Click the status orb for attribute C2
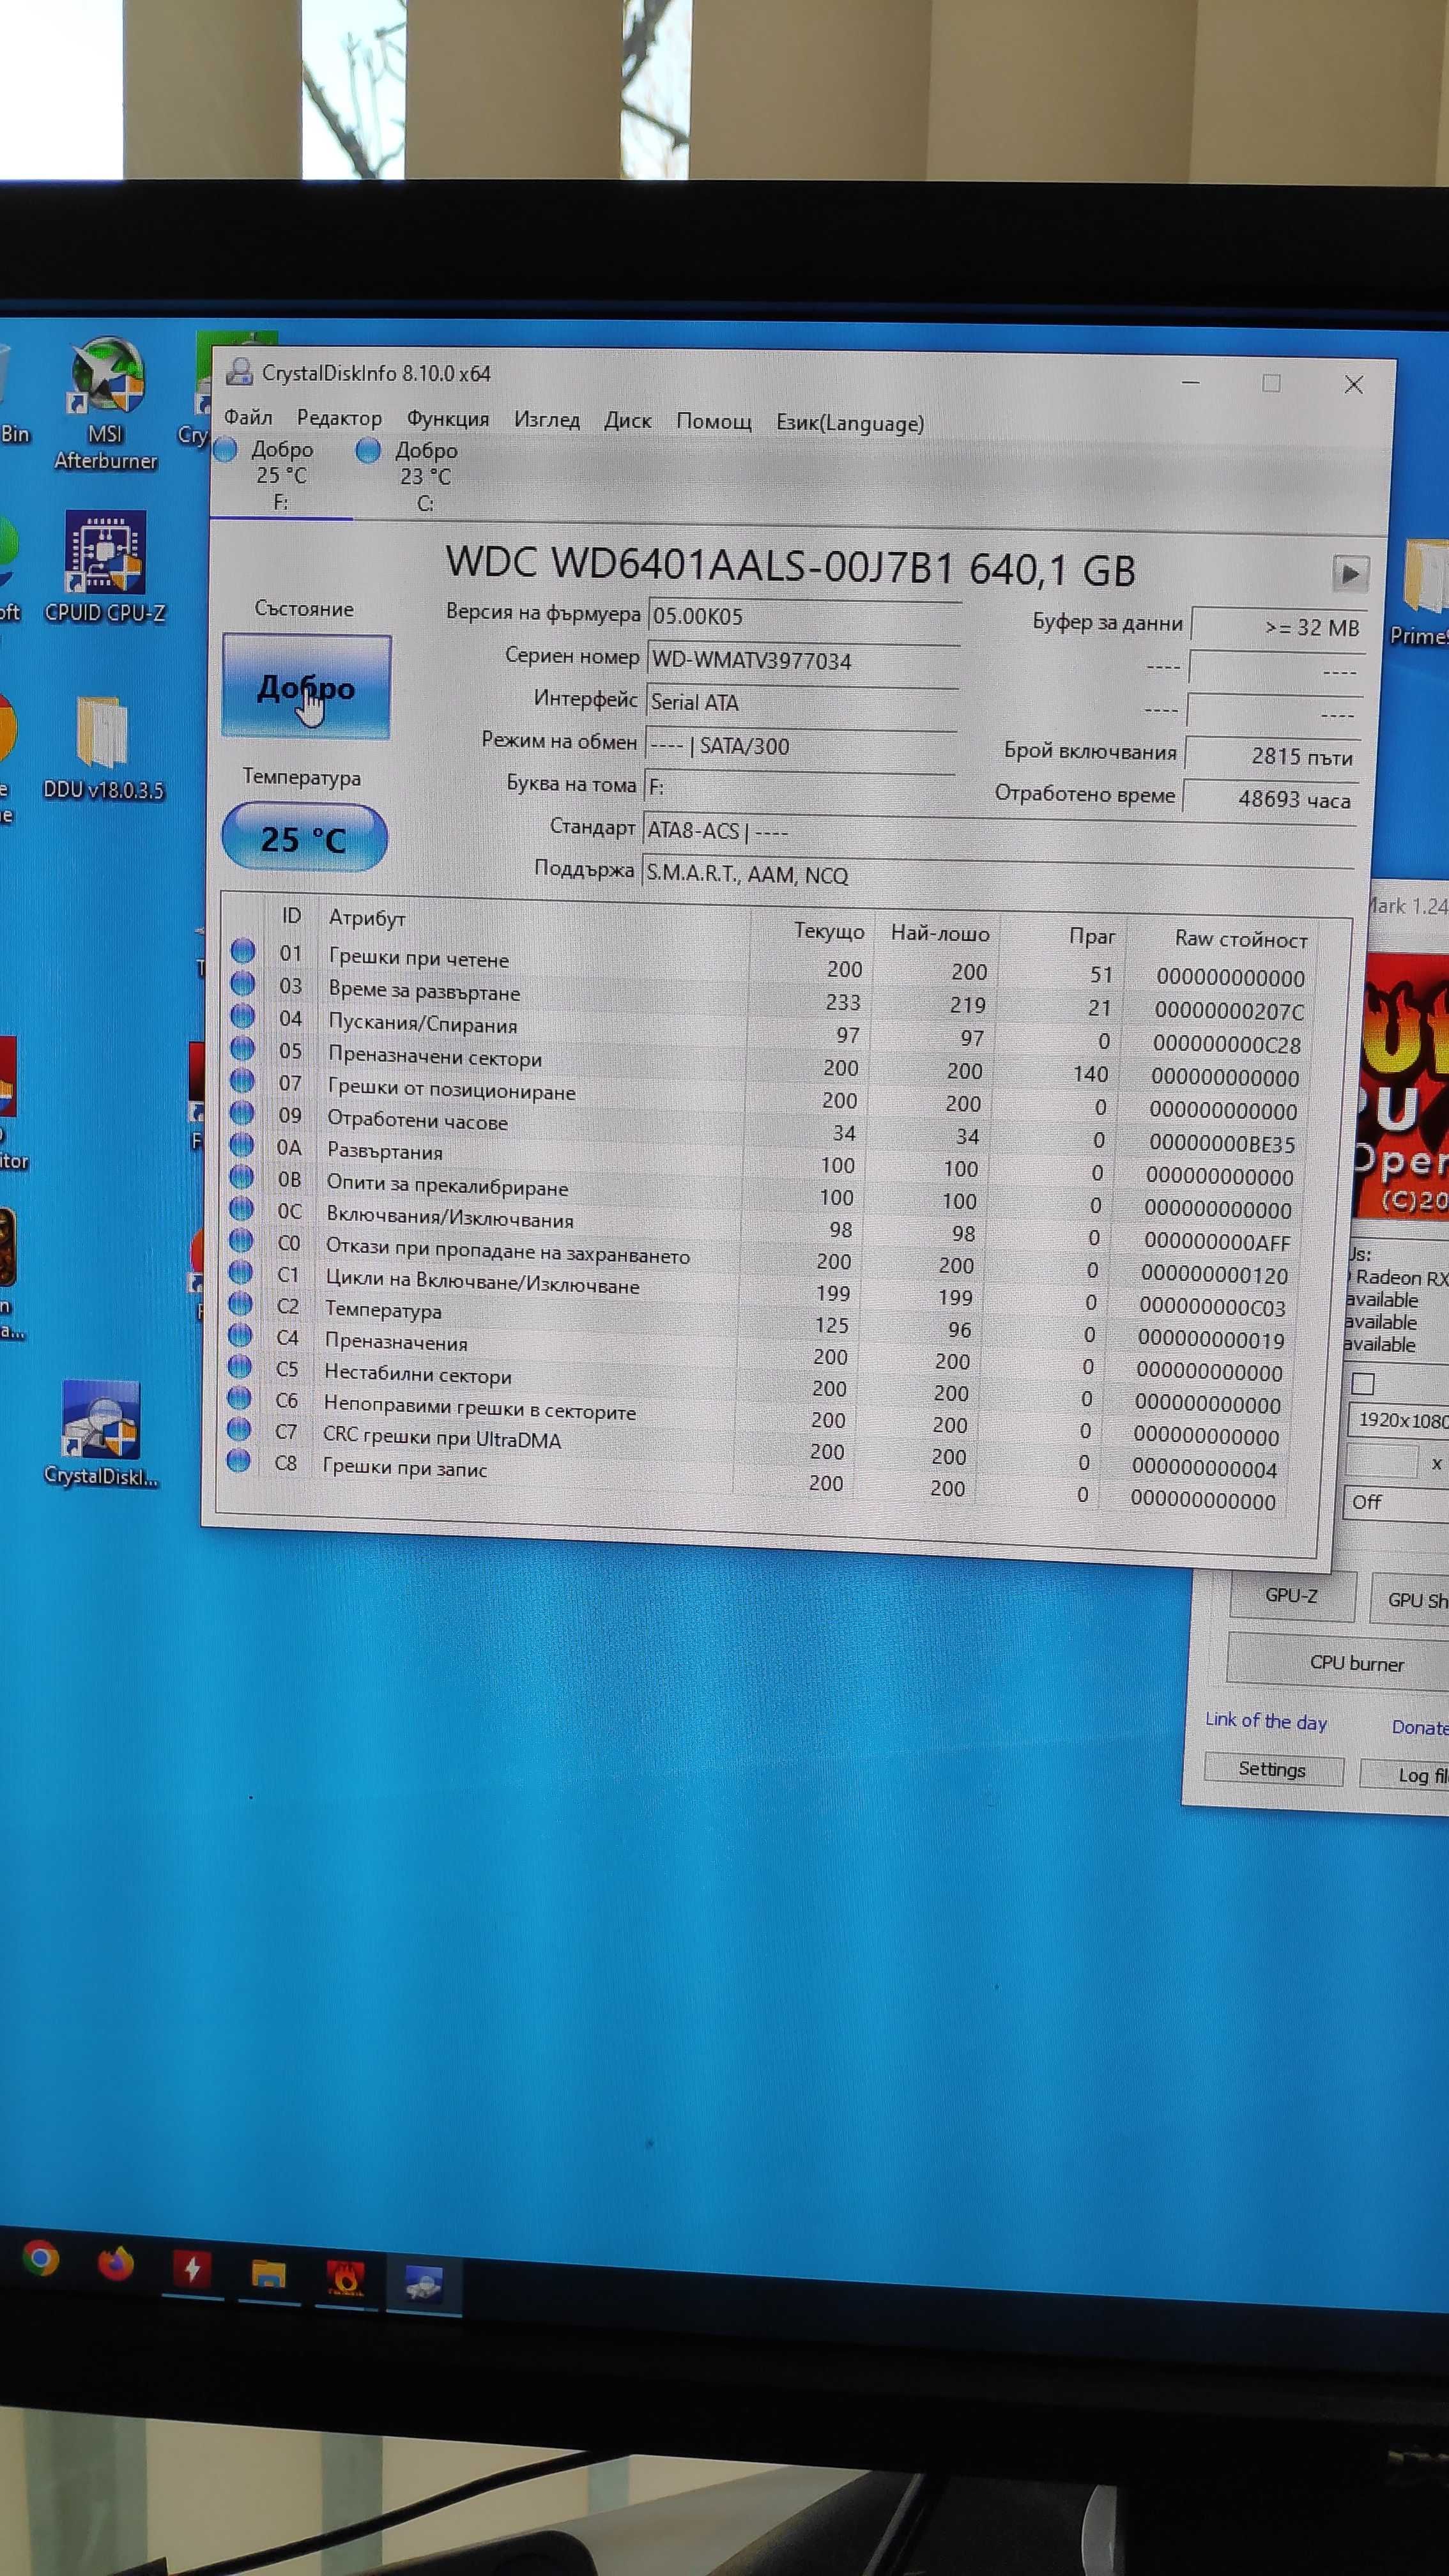The height and width of the screenshot is (2576, 1449). [x=240, y=1303]
